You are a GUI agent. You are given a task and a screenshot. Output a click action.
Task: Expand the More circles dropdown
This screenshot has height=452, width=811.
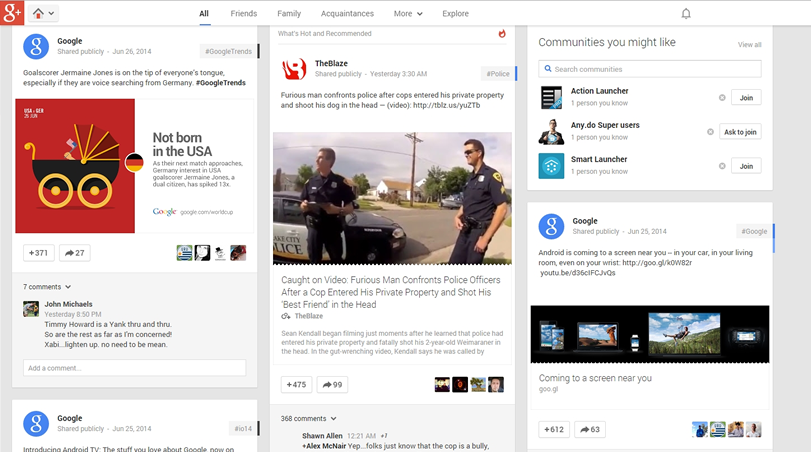pyautogui.click(x=408, y=14)
